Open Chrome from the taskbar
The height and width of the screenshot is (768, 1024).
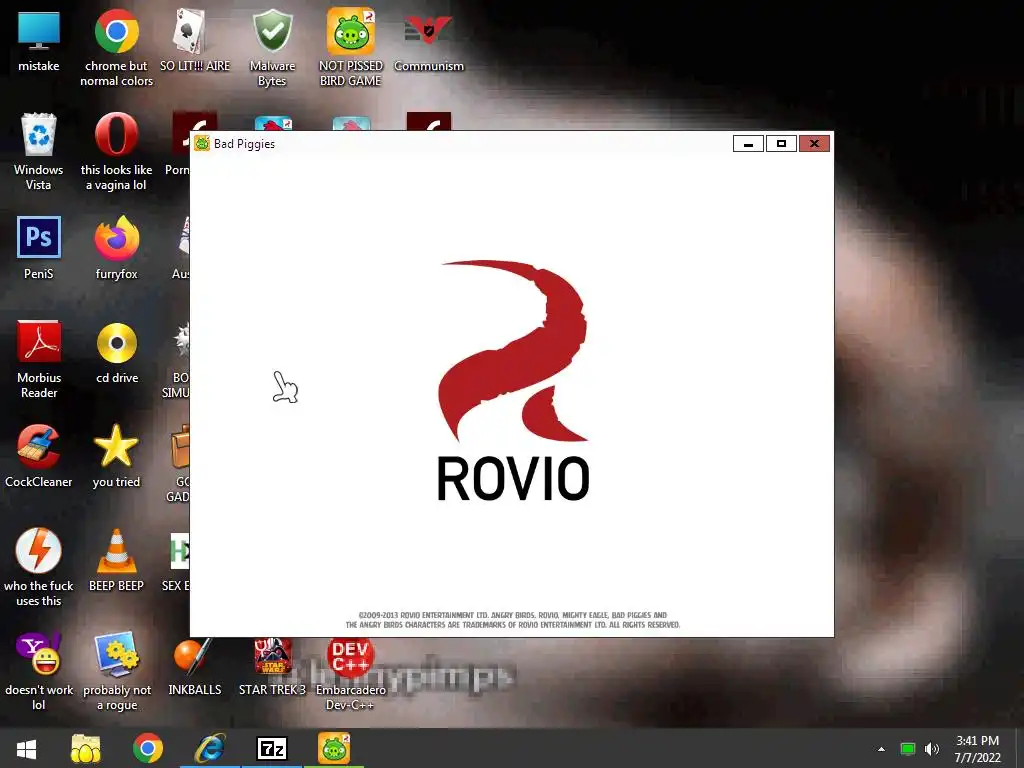(x=148, y=749)
